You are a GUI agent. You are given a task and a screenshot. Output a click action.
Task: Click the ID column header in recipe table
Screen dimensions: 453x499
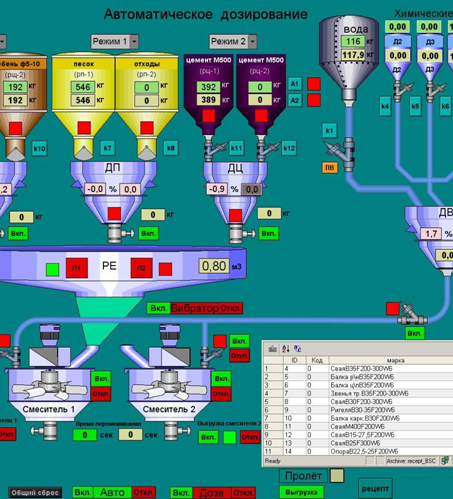click(294, 360)
